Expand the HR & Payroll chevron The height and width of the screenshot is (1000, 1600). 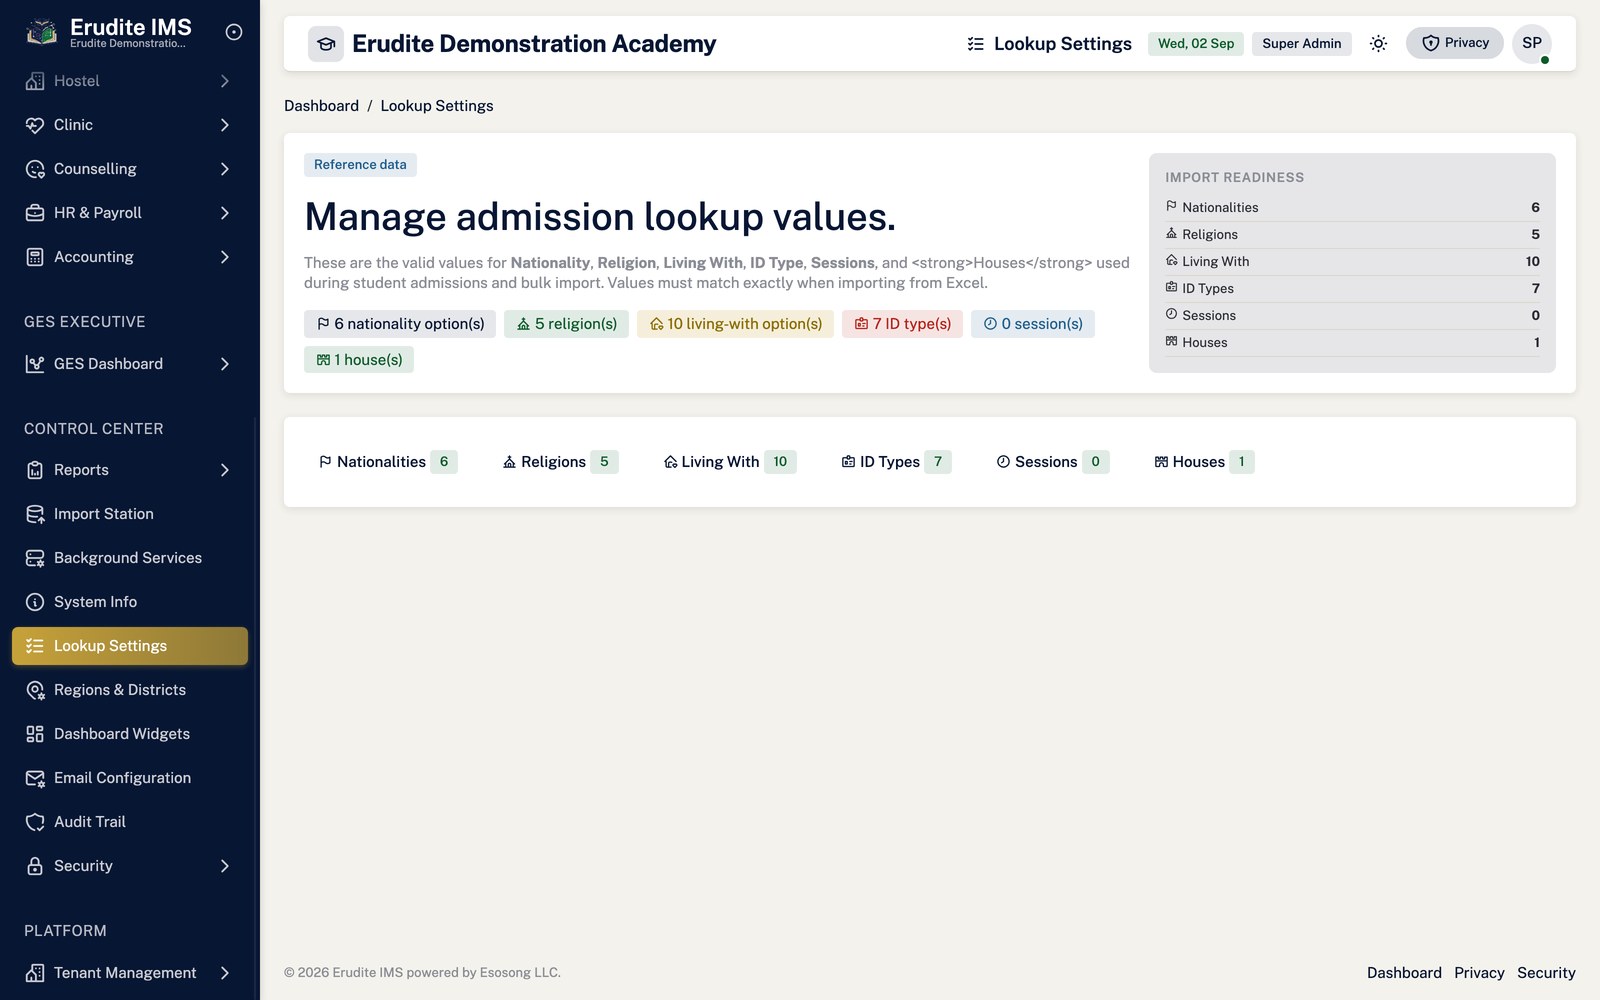(225, 213)
